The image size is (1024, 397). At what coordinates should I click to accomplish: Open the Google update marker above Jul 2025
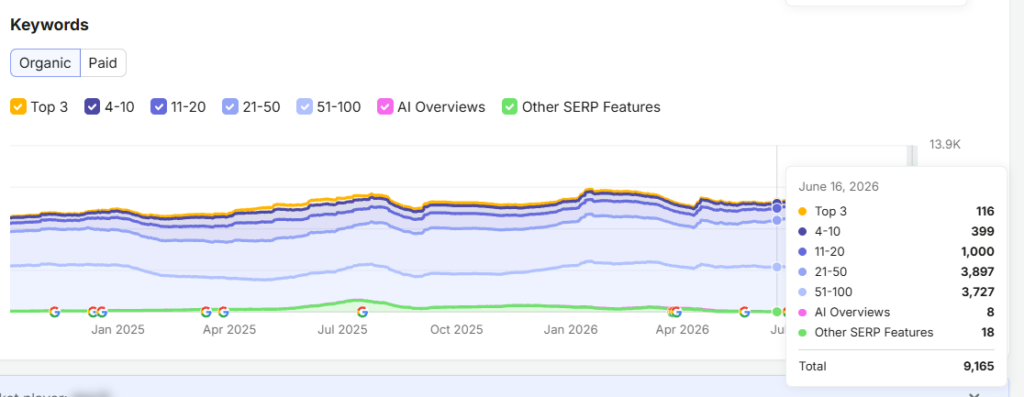coord(362,312)
